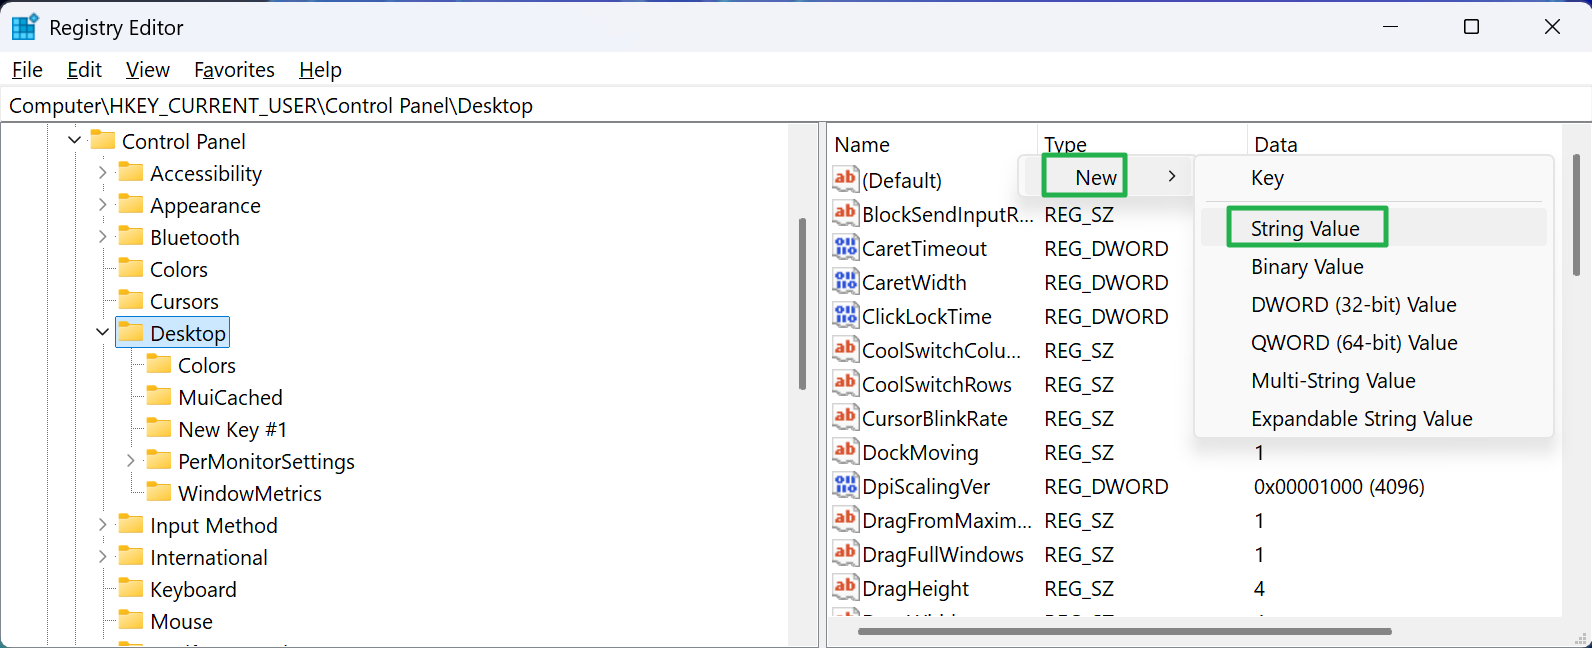Image resolution: width=1592 pixels, height=648 pixels.
Task: Choose String Value from submenu
Action: coord(1374,229)
